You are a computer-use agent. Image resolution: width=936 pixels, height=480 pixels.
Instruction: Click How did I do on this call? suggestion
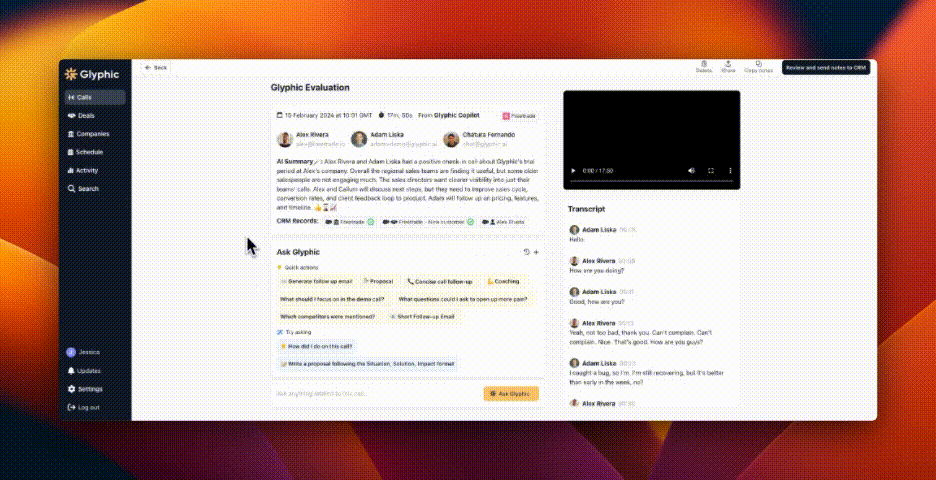tap(317, 346)
